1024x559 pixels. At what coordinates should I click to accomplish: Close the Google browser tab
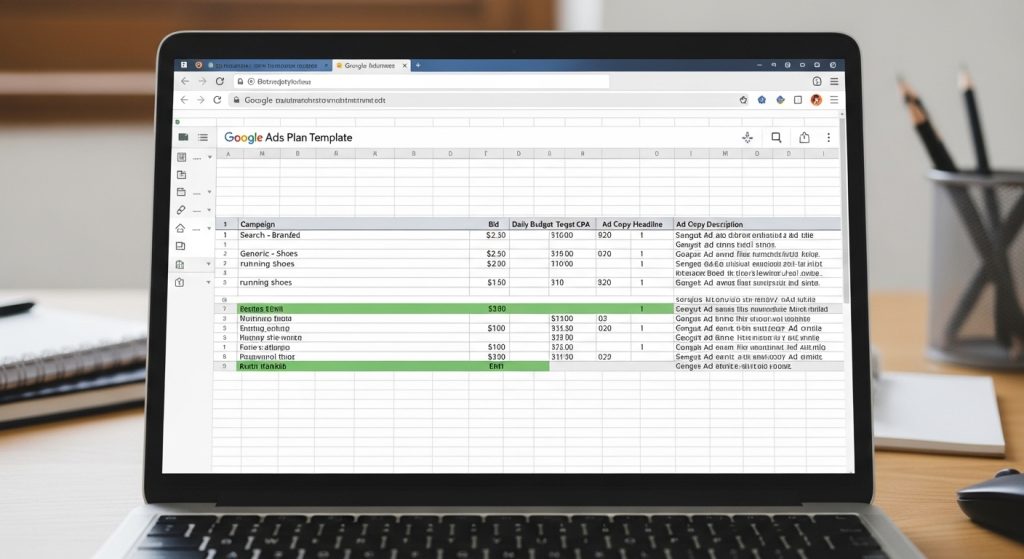coord(405,65)
